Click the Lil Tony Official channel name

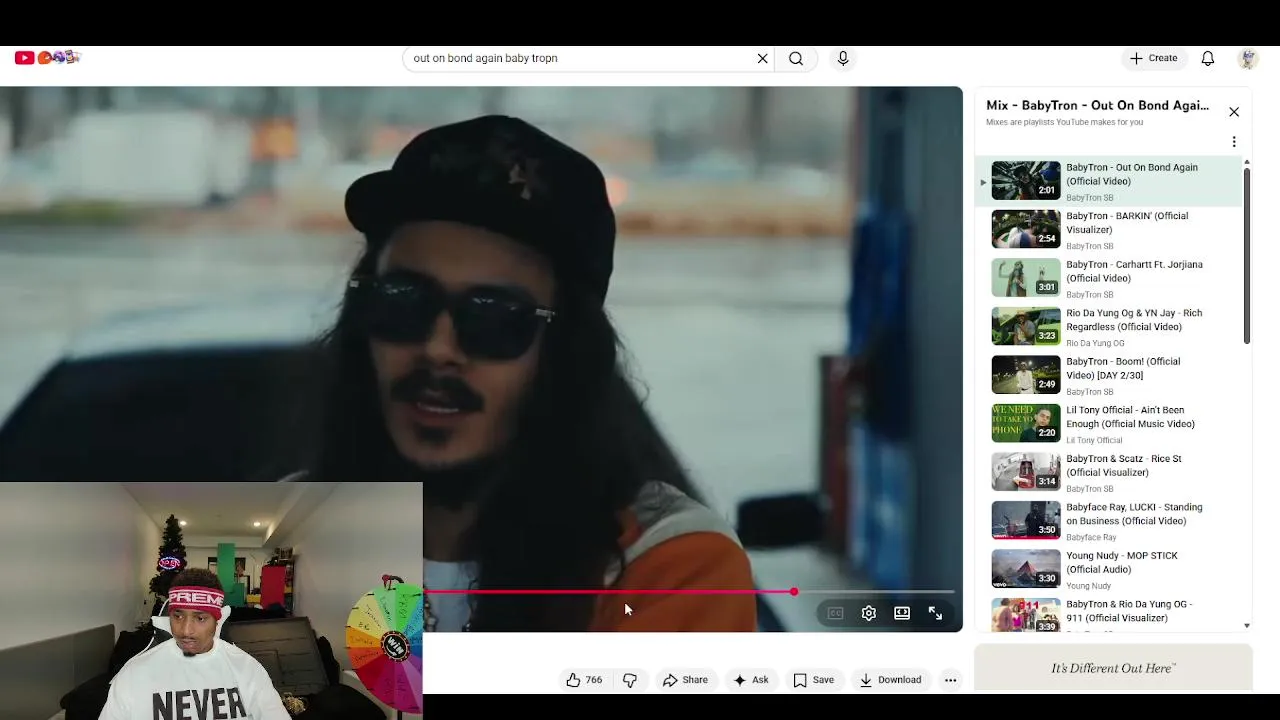[1094, 440]
